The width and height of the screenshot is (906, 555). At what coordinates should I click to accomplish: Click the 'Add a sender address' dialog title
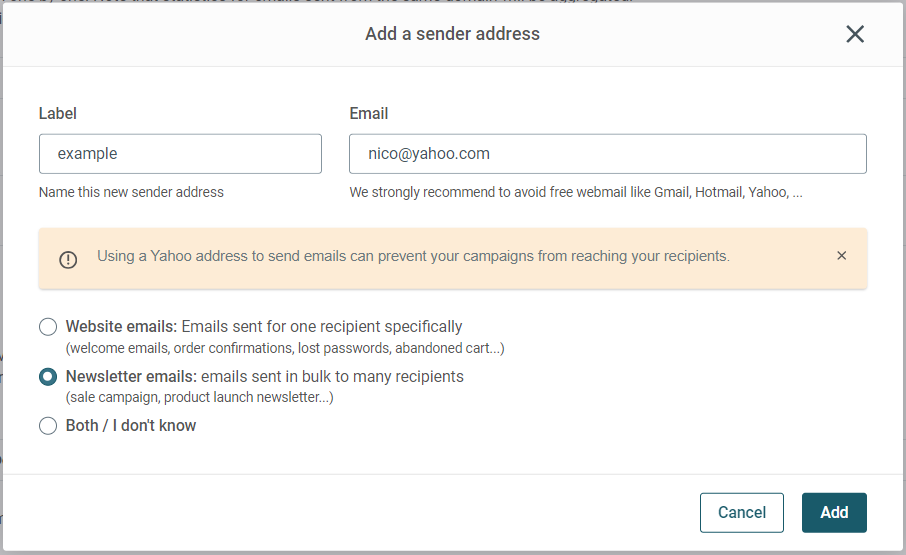452,34
